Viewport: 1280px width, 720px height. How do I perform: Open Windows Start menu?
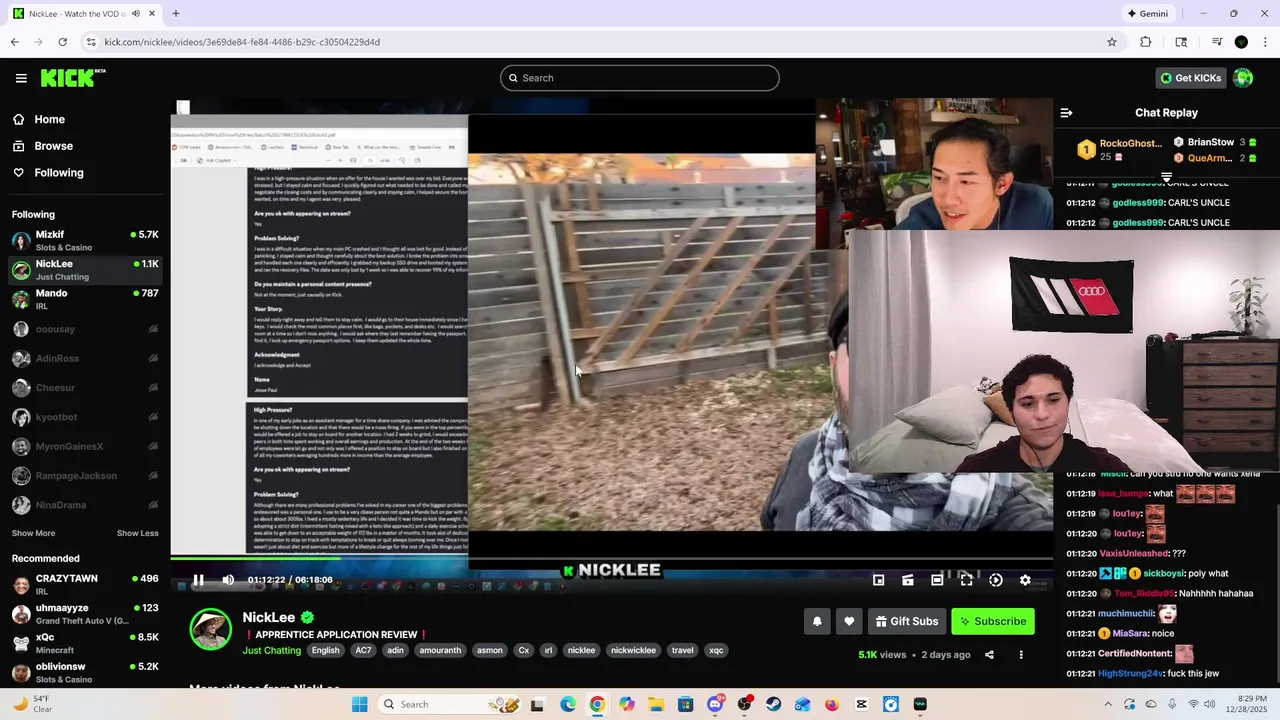pos(359,705)
